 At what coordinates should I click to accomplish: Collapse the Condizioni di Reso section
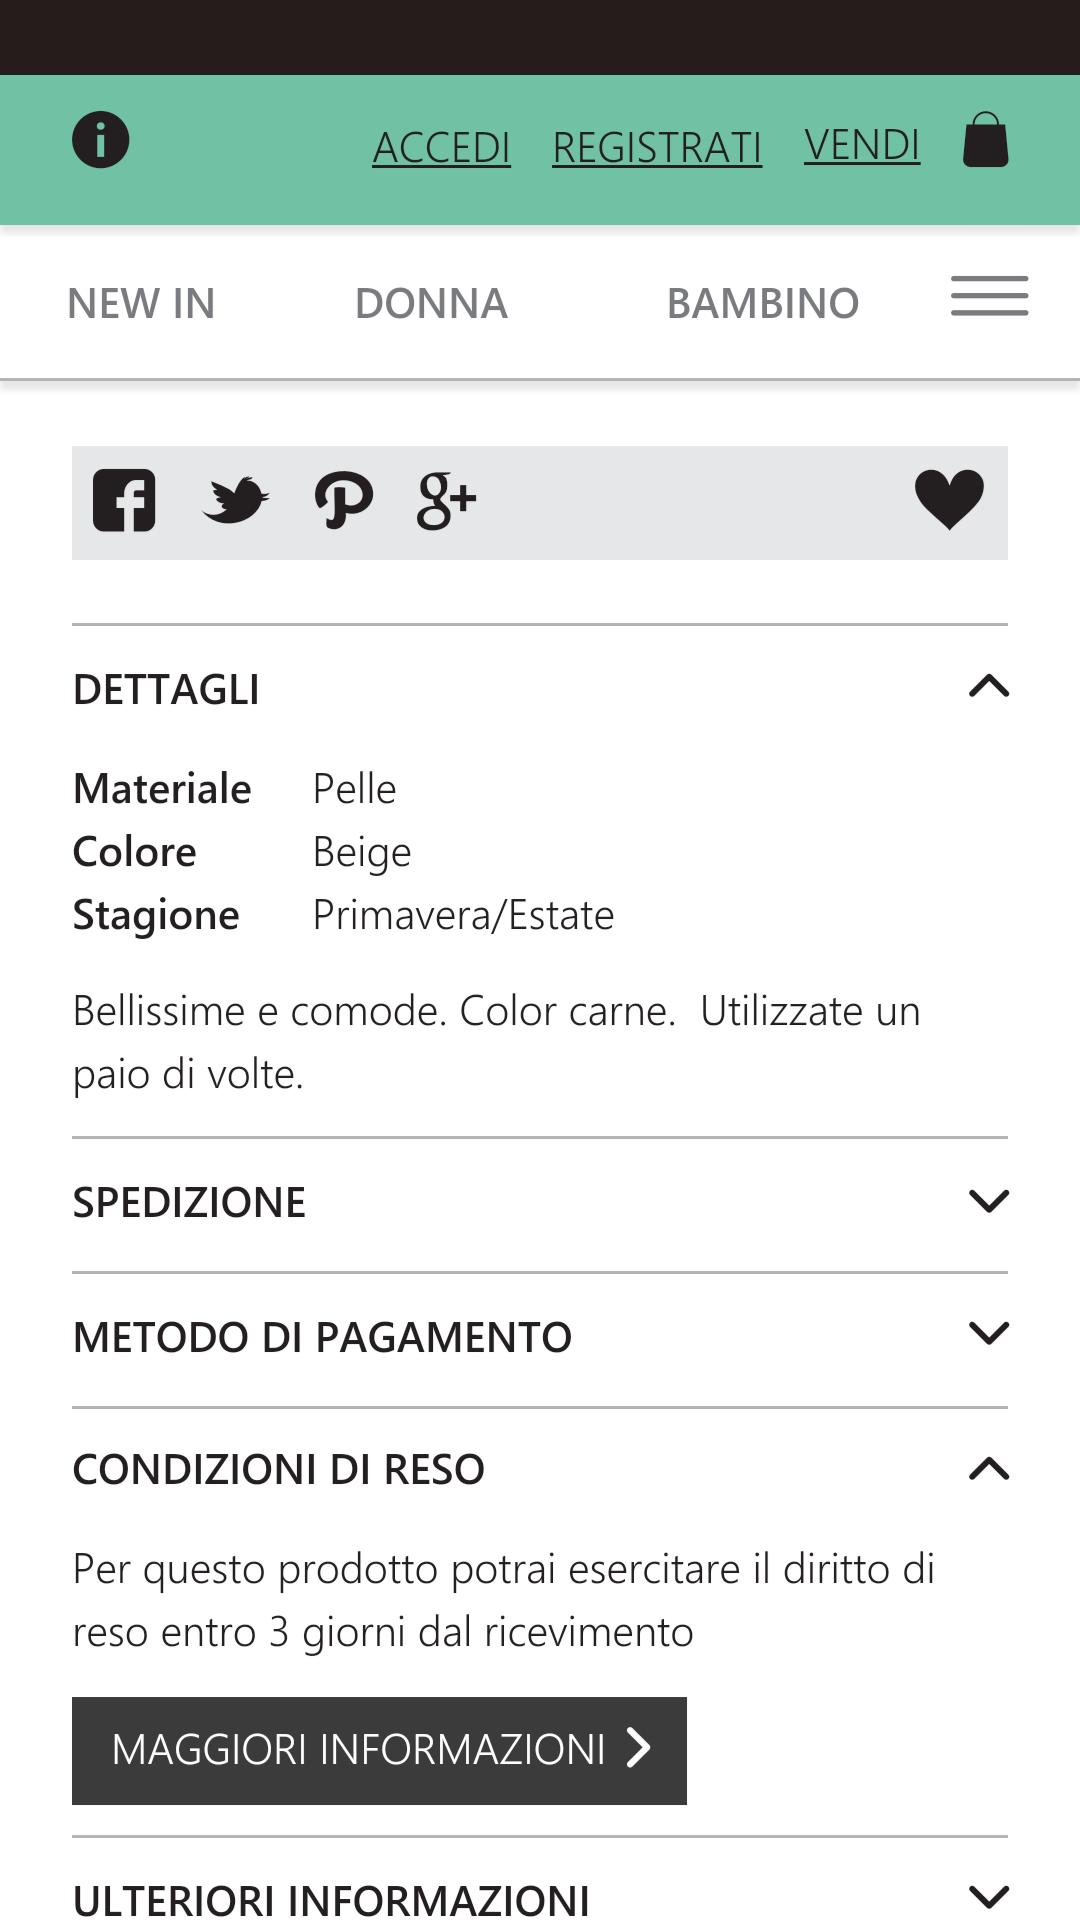point(989,1468)
